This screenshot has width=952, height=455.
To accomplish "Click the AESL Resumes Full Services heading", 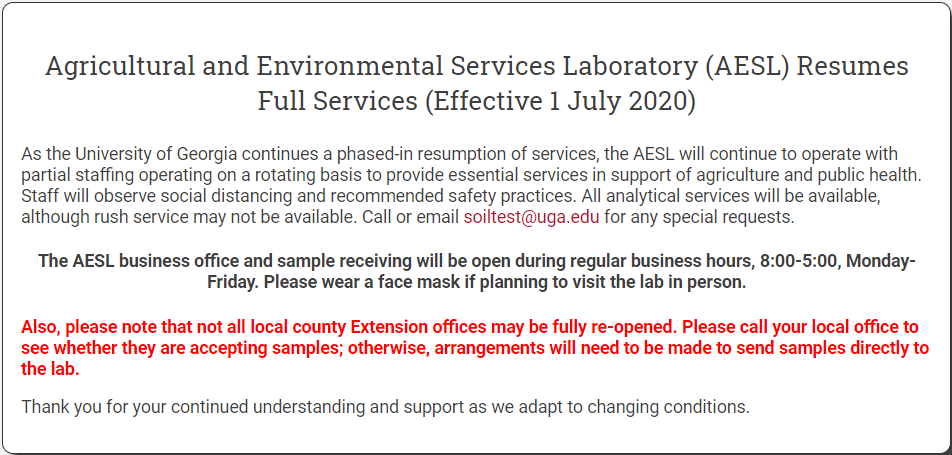I will click(x=477, y=84).
